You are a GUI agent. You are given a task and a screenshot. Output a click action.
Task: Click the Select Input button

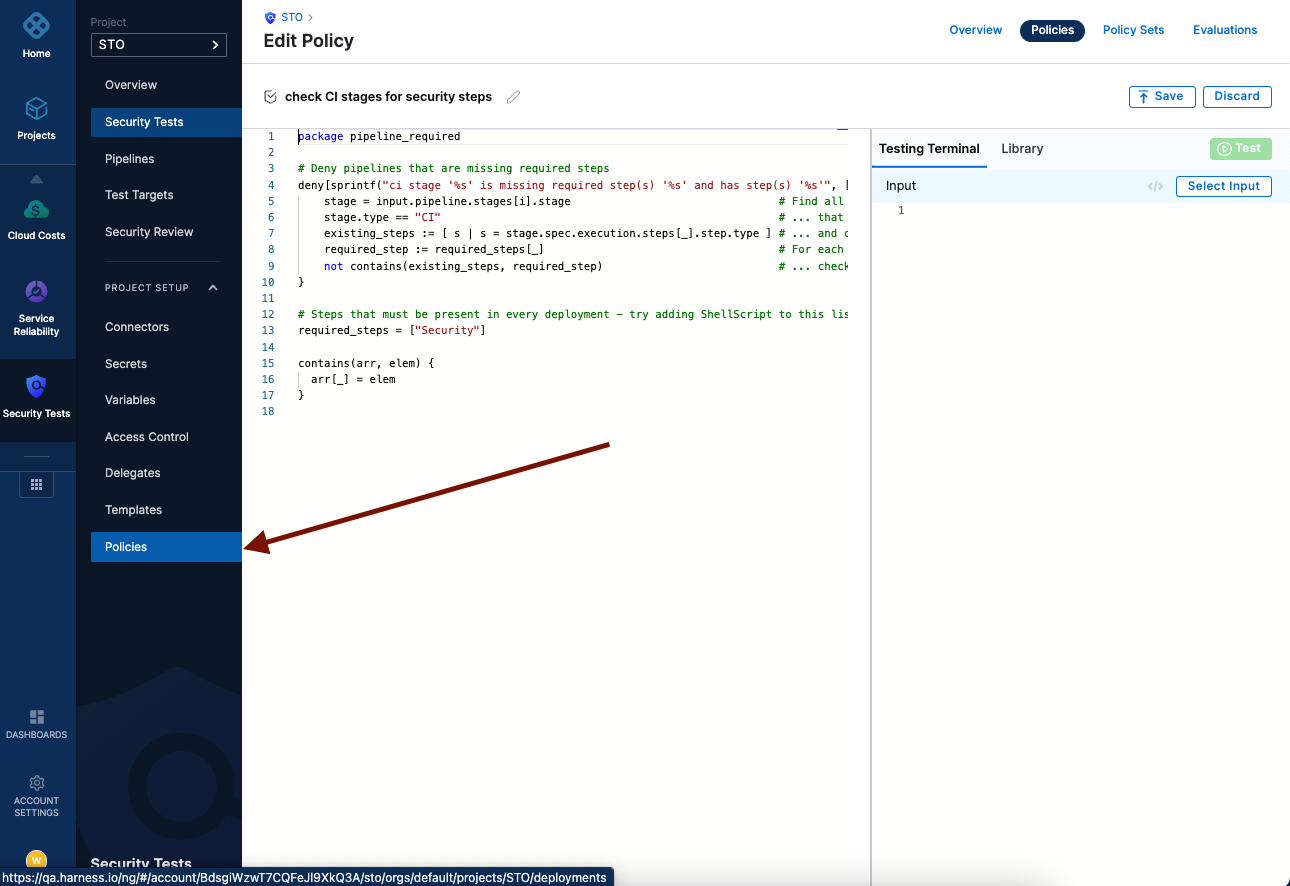tap(1223, 186)
